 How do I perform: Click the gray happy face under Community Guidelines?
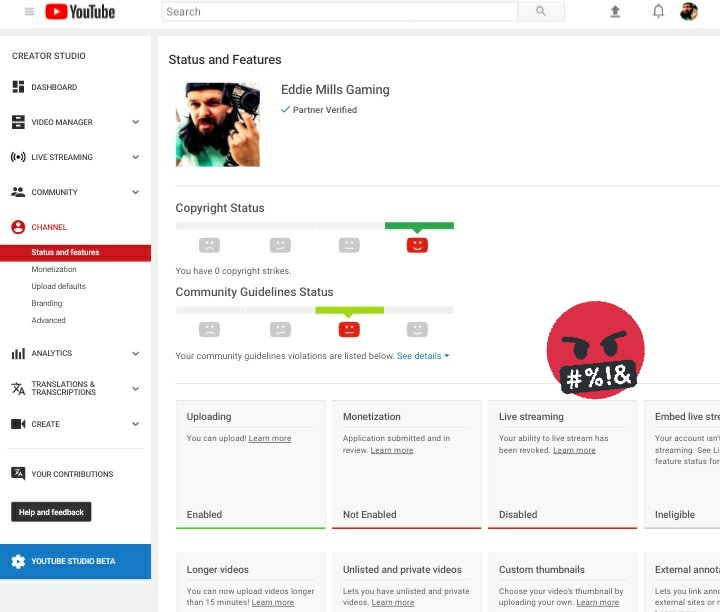click(417, 329)
